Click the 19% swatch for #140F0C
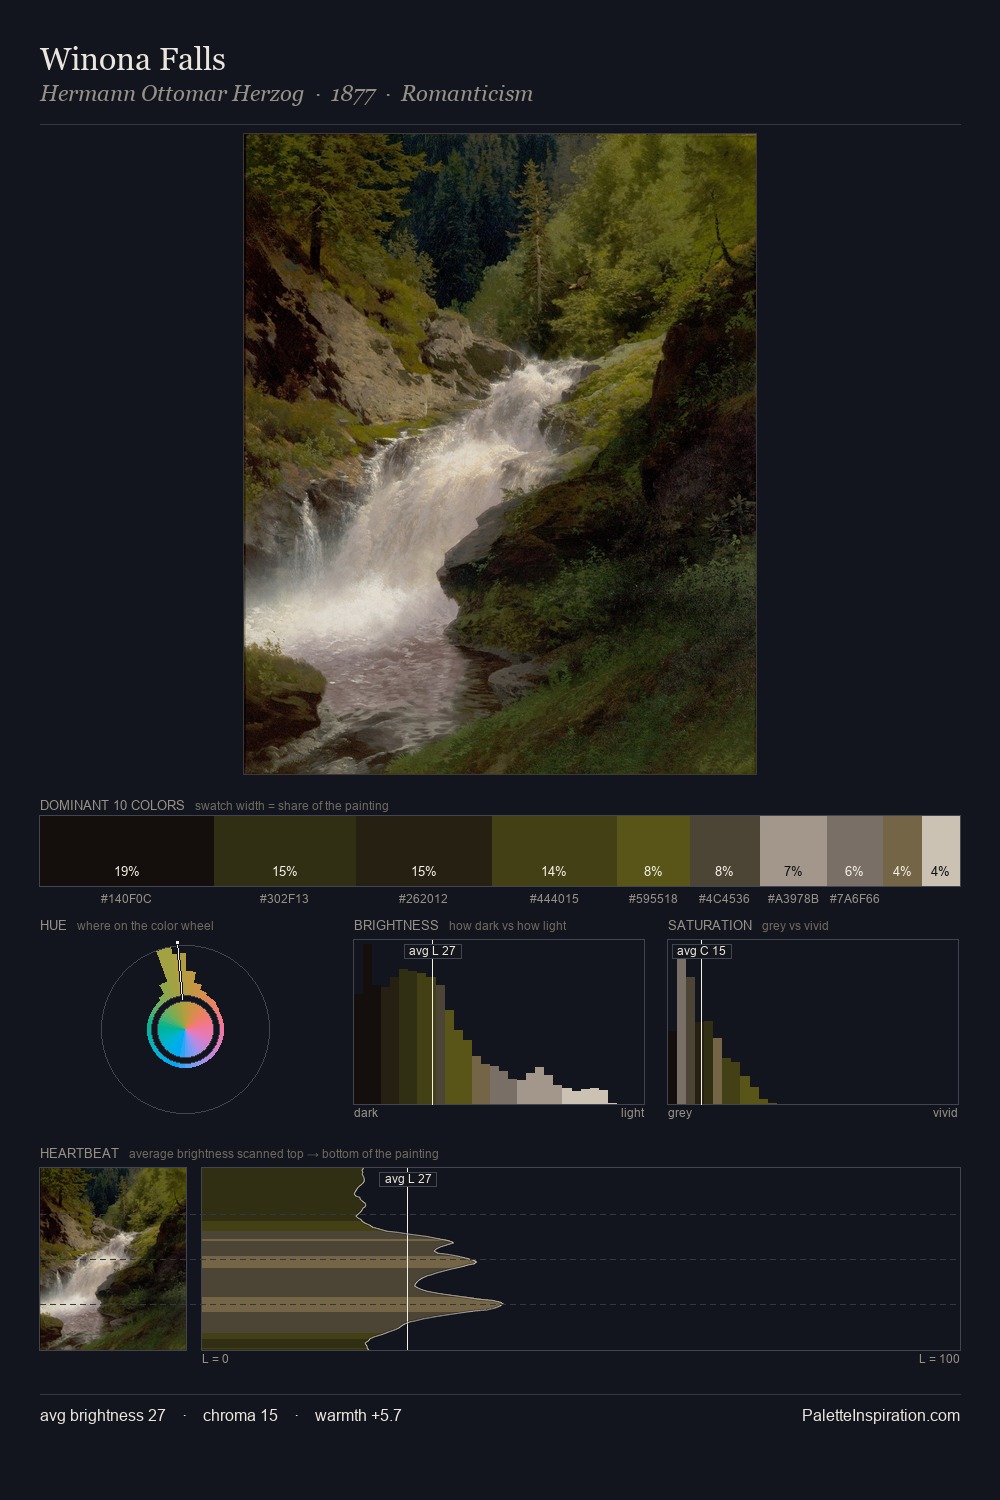The image size is (1000, 1500). (x=127, y=851)
